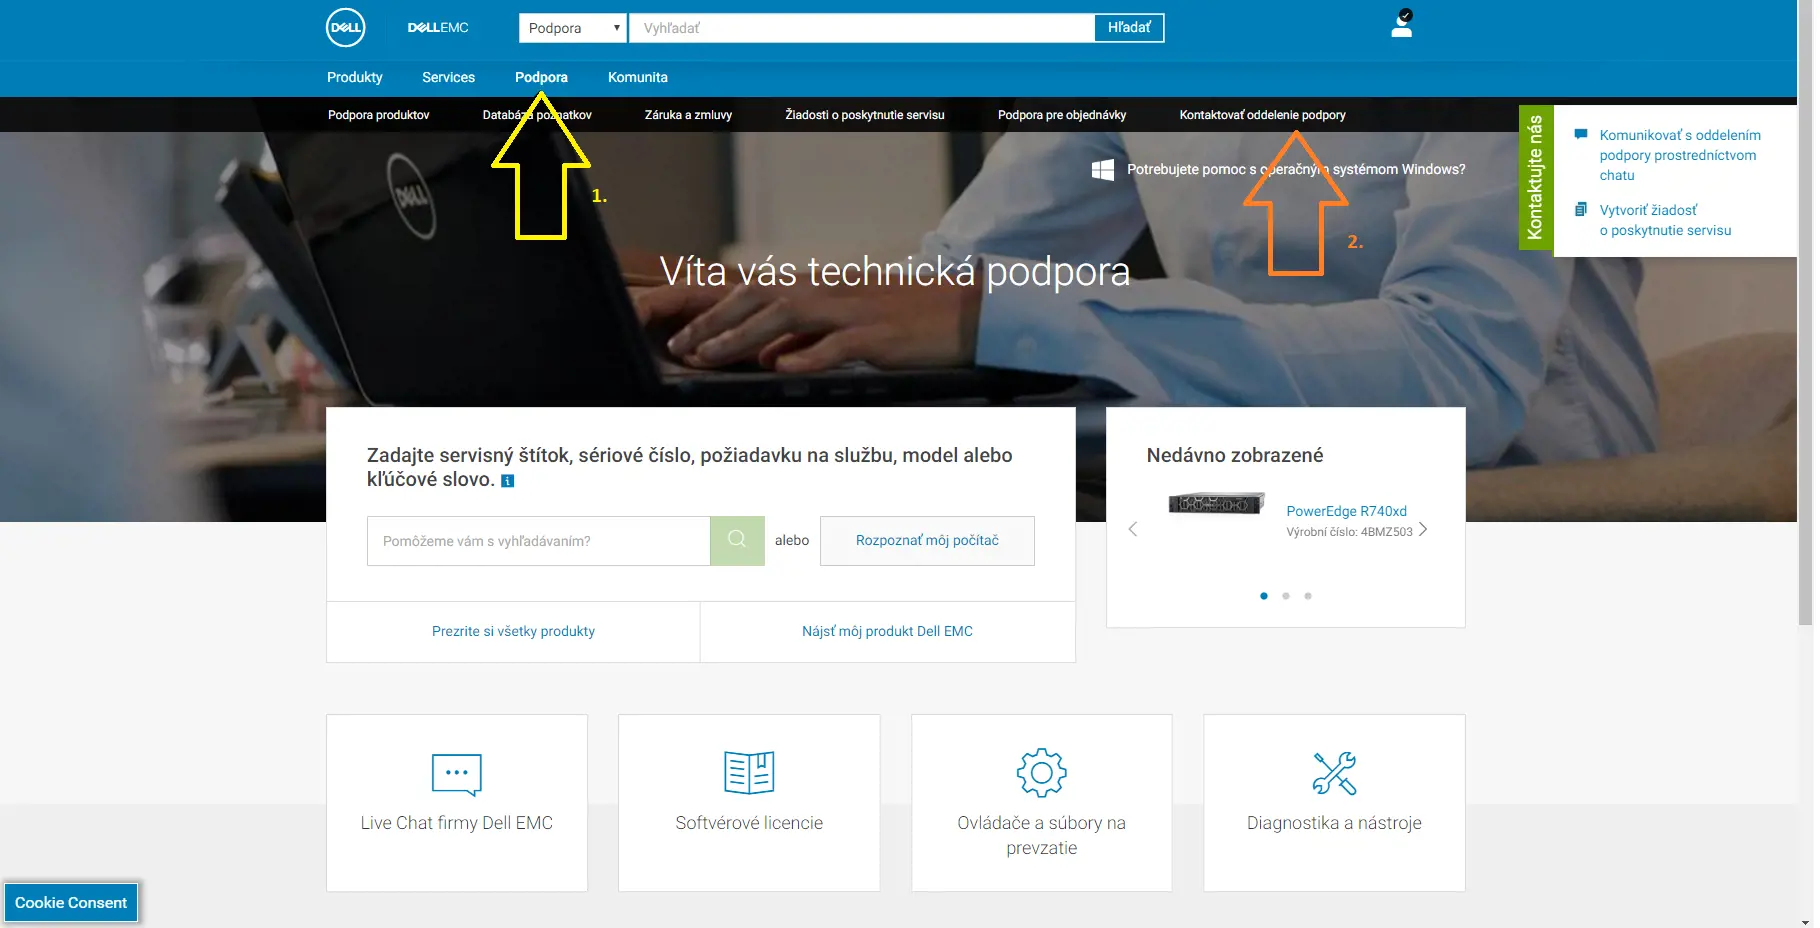Open Diagnostika a nástroje card label
Image resolution: width=1820 pixels, height=928 pixels.
[x=1334, y=823]
